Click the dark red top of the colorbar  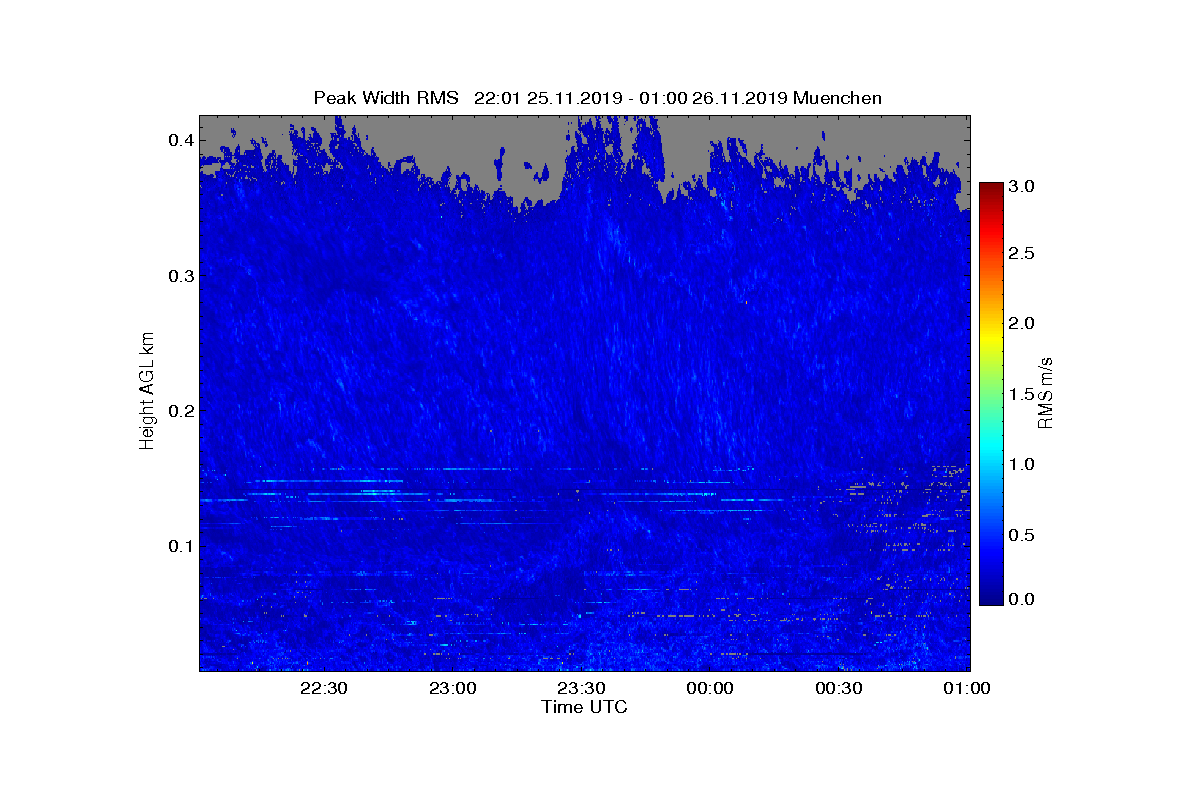(991, 190)
